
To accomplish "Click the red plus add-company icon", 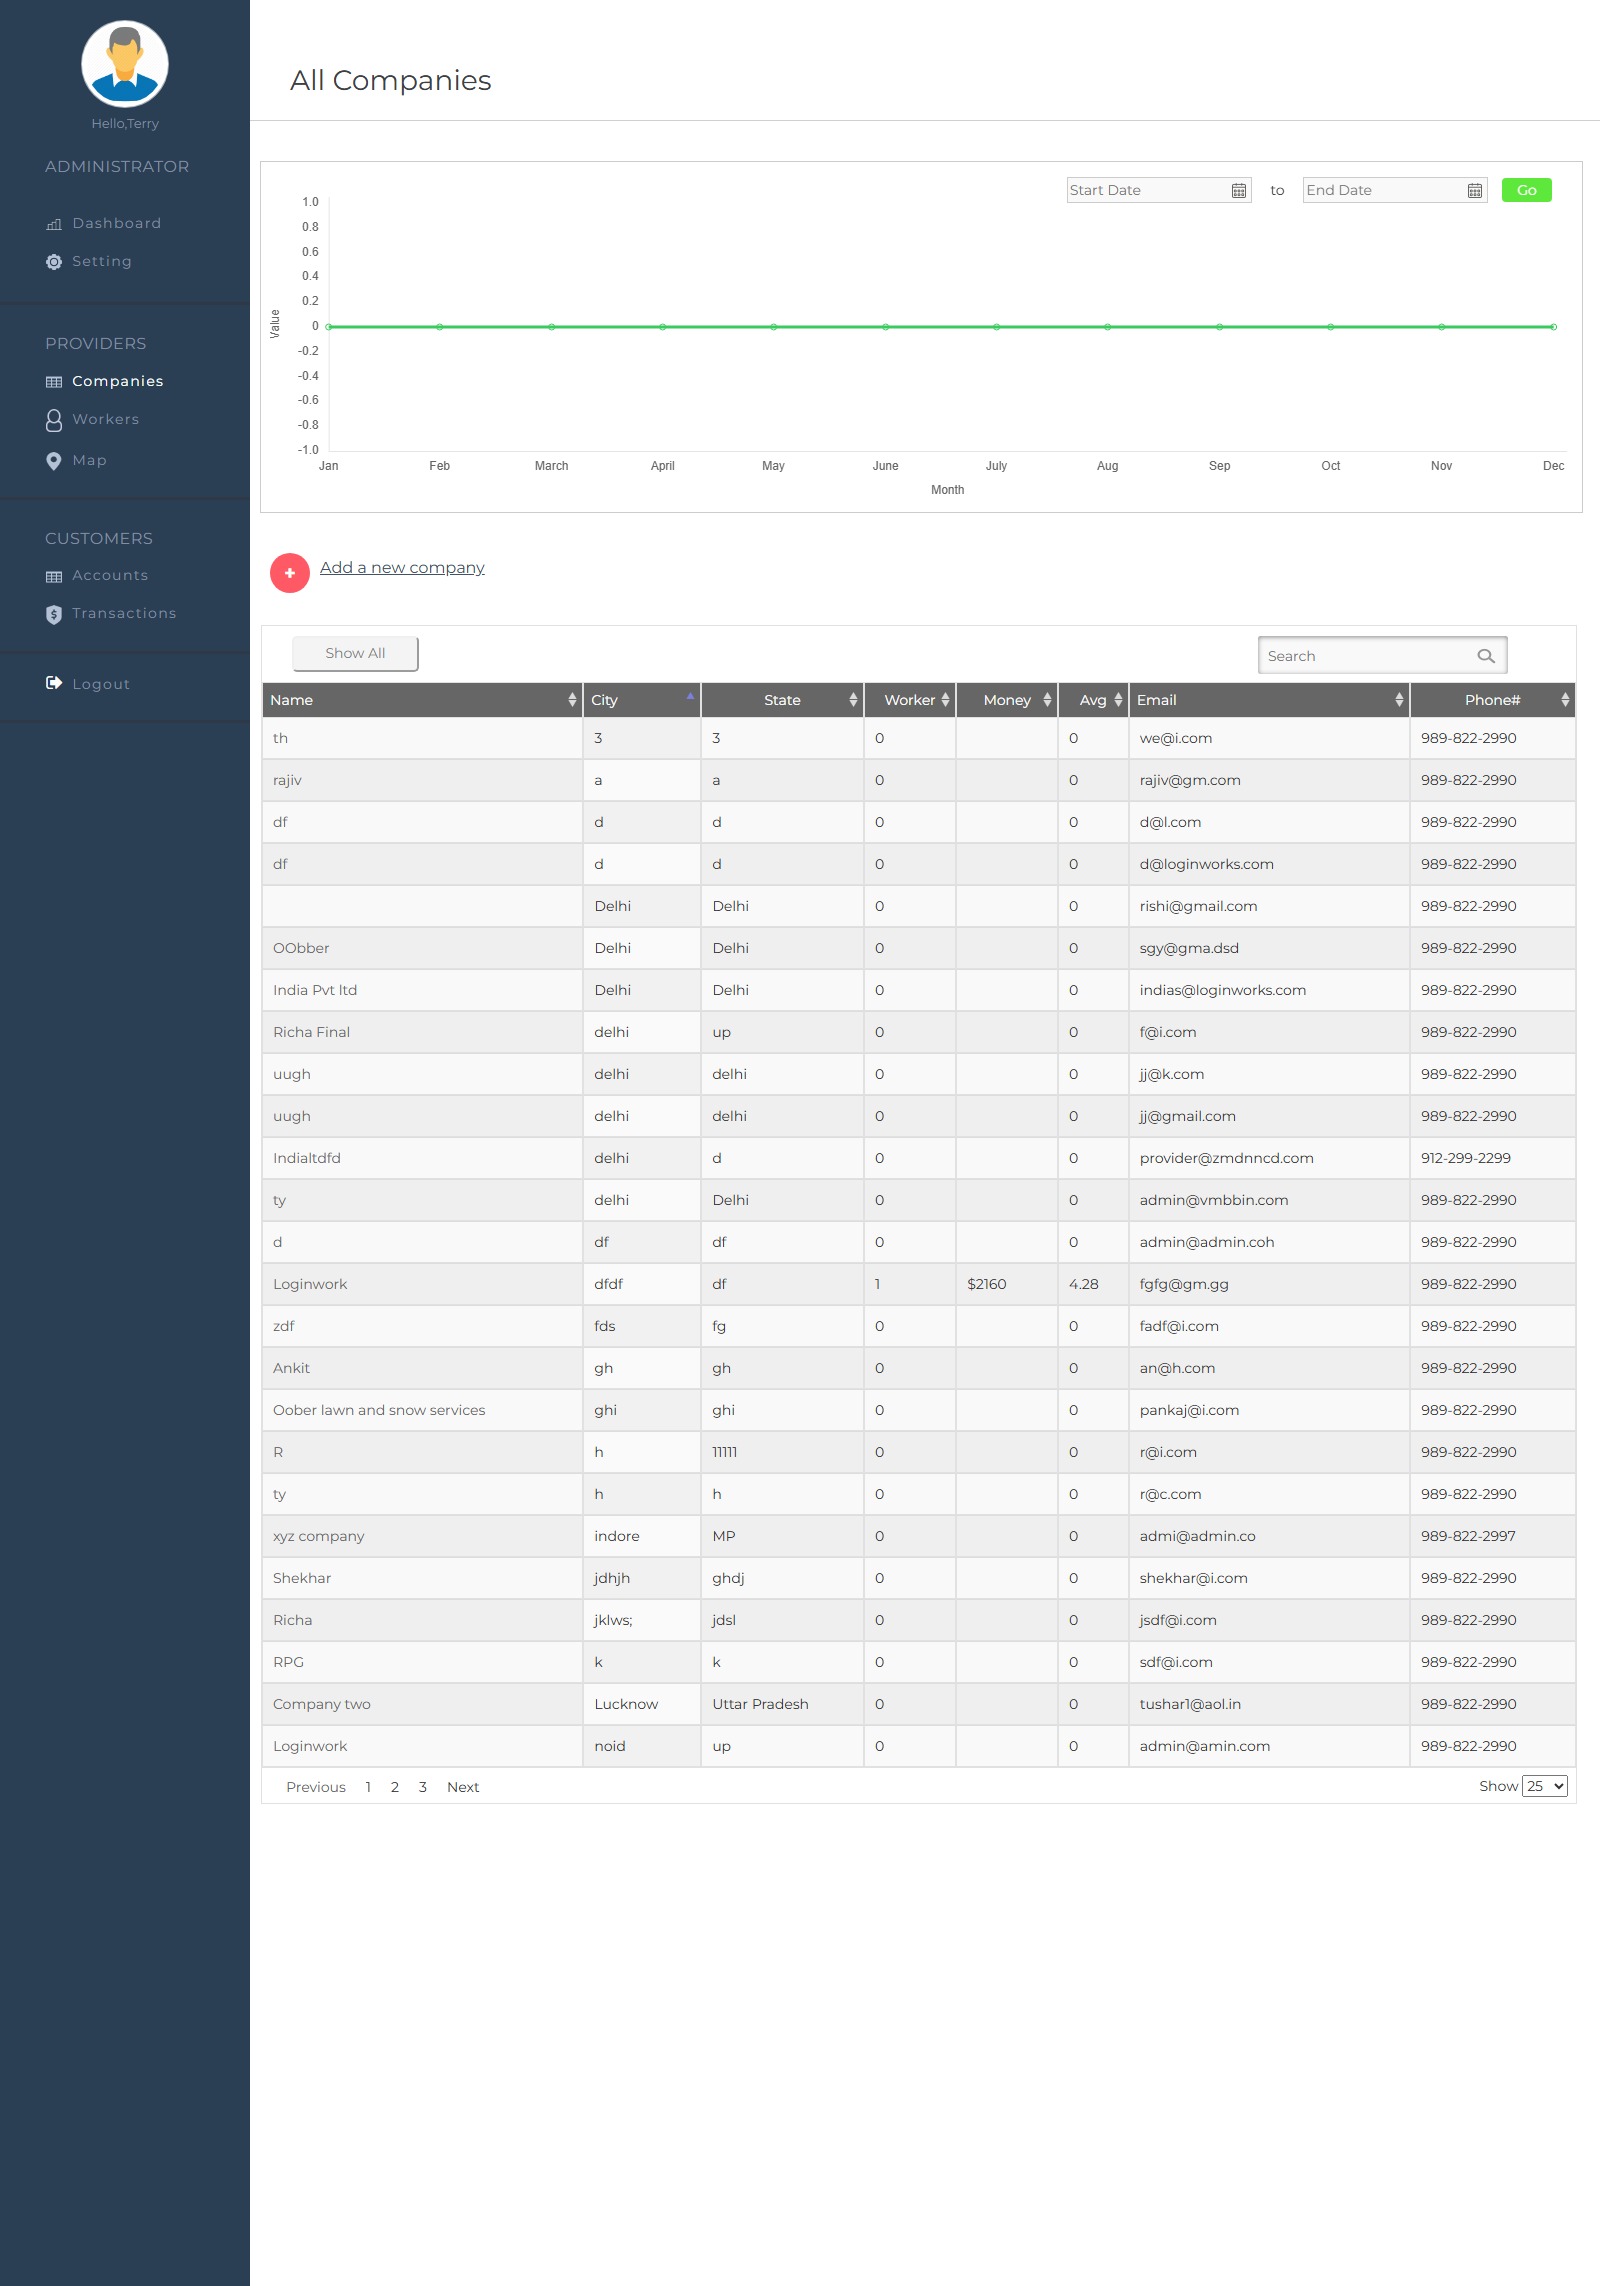I will pyautogui.click(x=290, y=573).
